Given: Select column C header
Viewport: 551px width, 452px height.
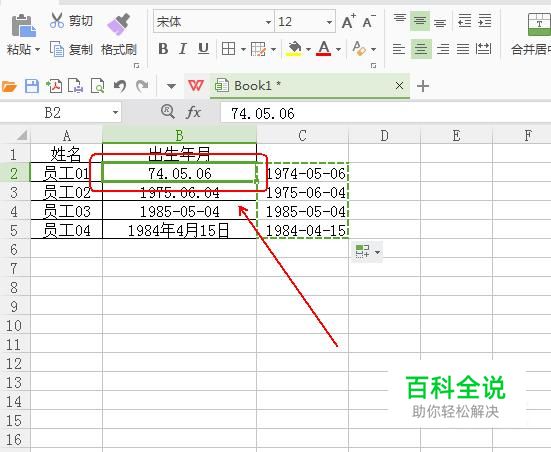Looking at the screenshot, I should 303,135.
